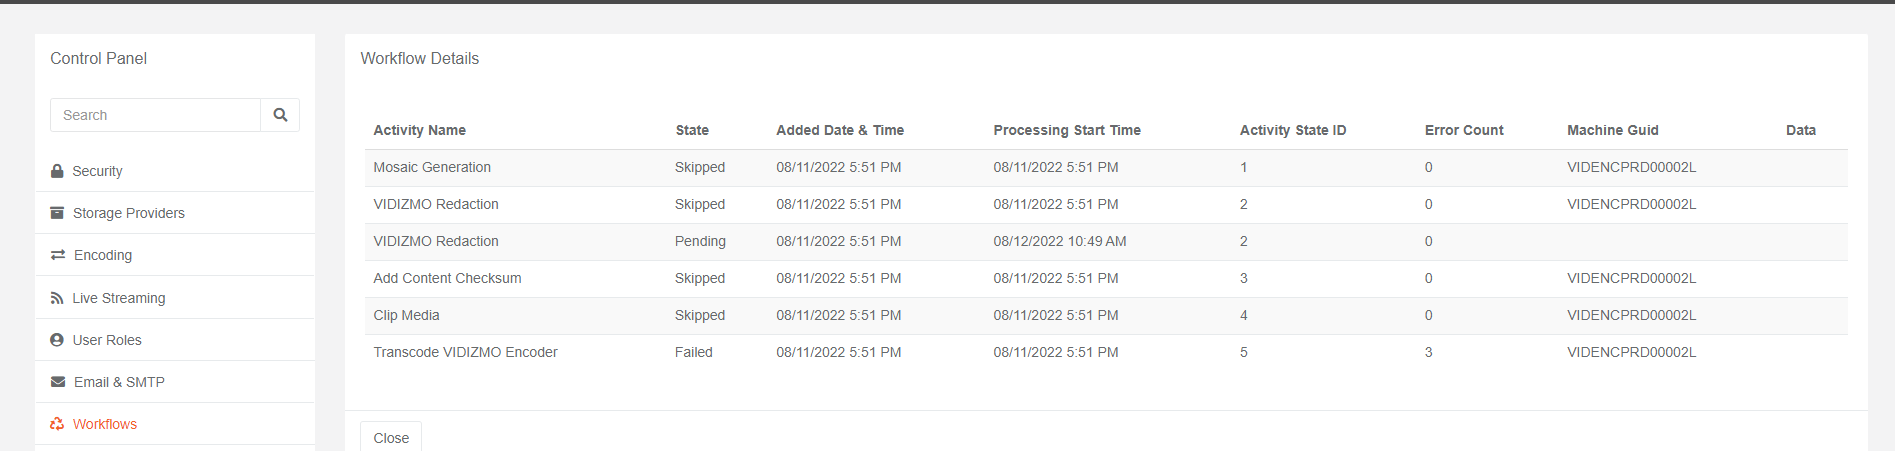Image resolution: width=1896 pixels, height=451 pixels.
Task: Click the Activity Name column header
Action: [419, 130]
